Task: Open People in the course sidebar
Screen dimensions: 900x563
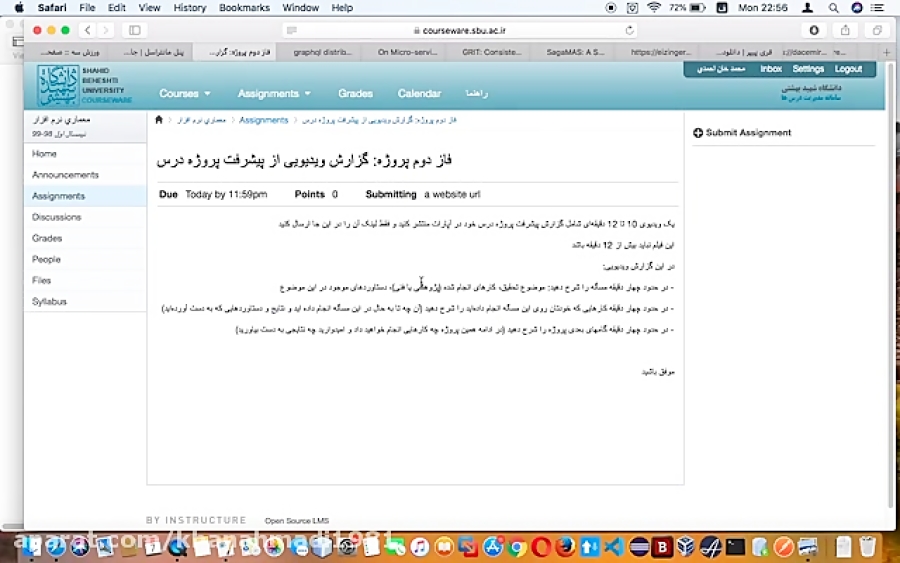Action: point(86,259)
